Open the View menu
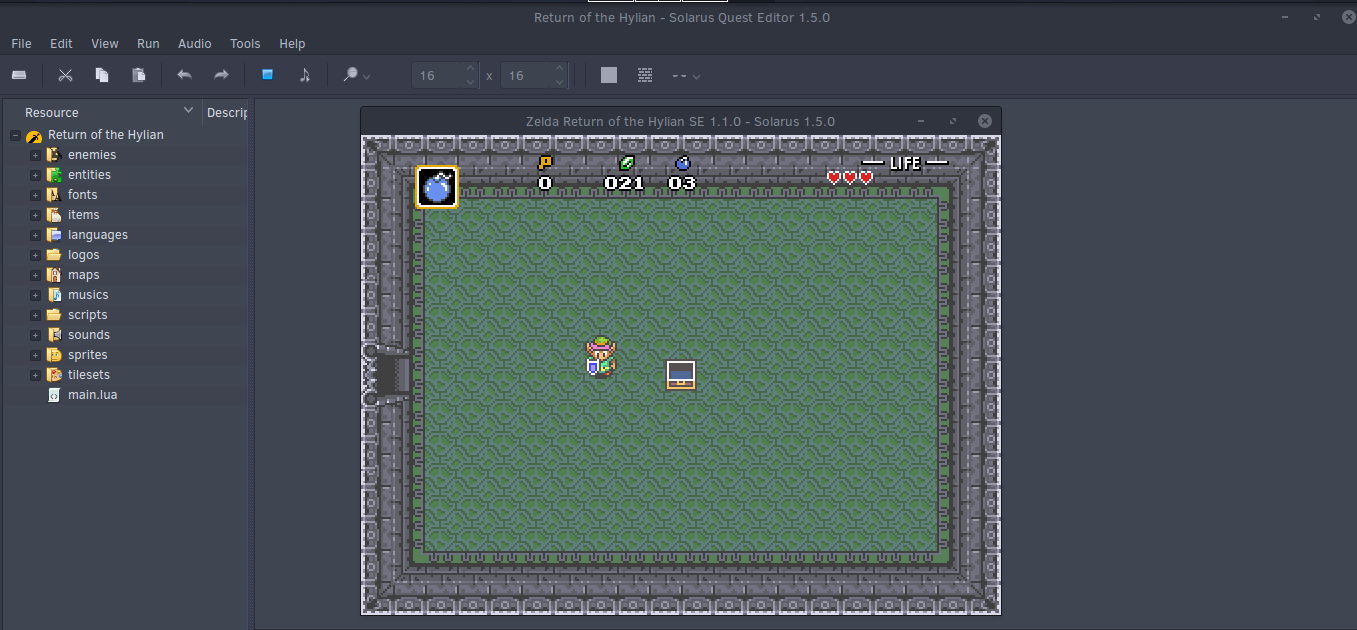Image resolution: width=1357 pixels, height=630 pixels. (x=105, y=44)
